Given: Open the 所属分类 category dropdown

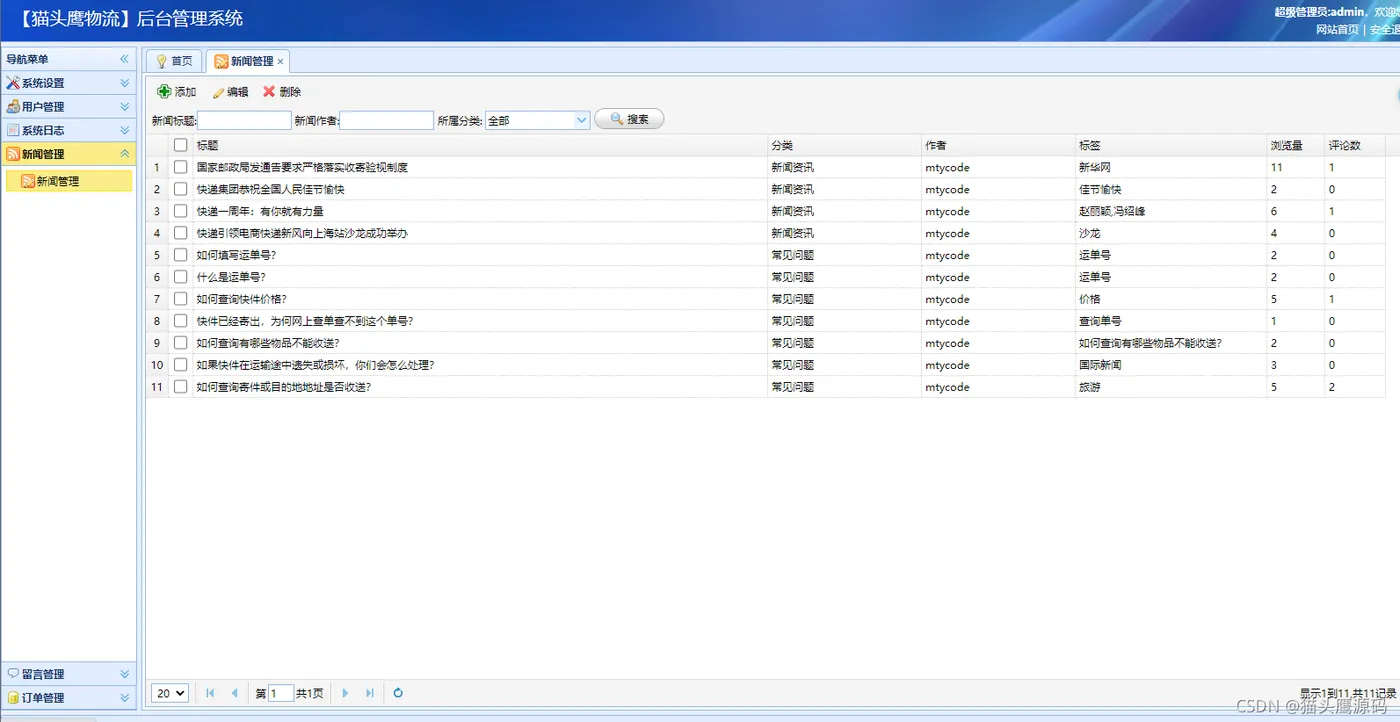Looking at the screenshot, I should click(581, 120).
